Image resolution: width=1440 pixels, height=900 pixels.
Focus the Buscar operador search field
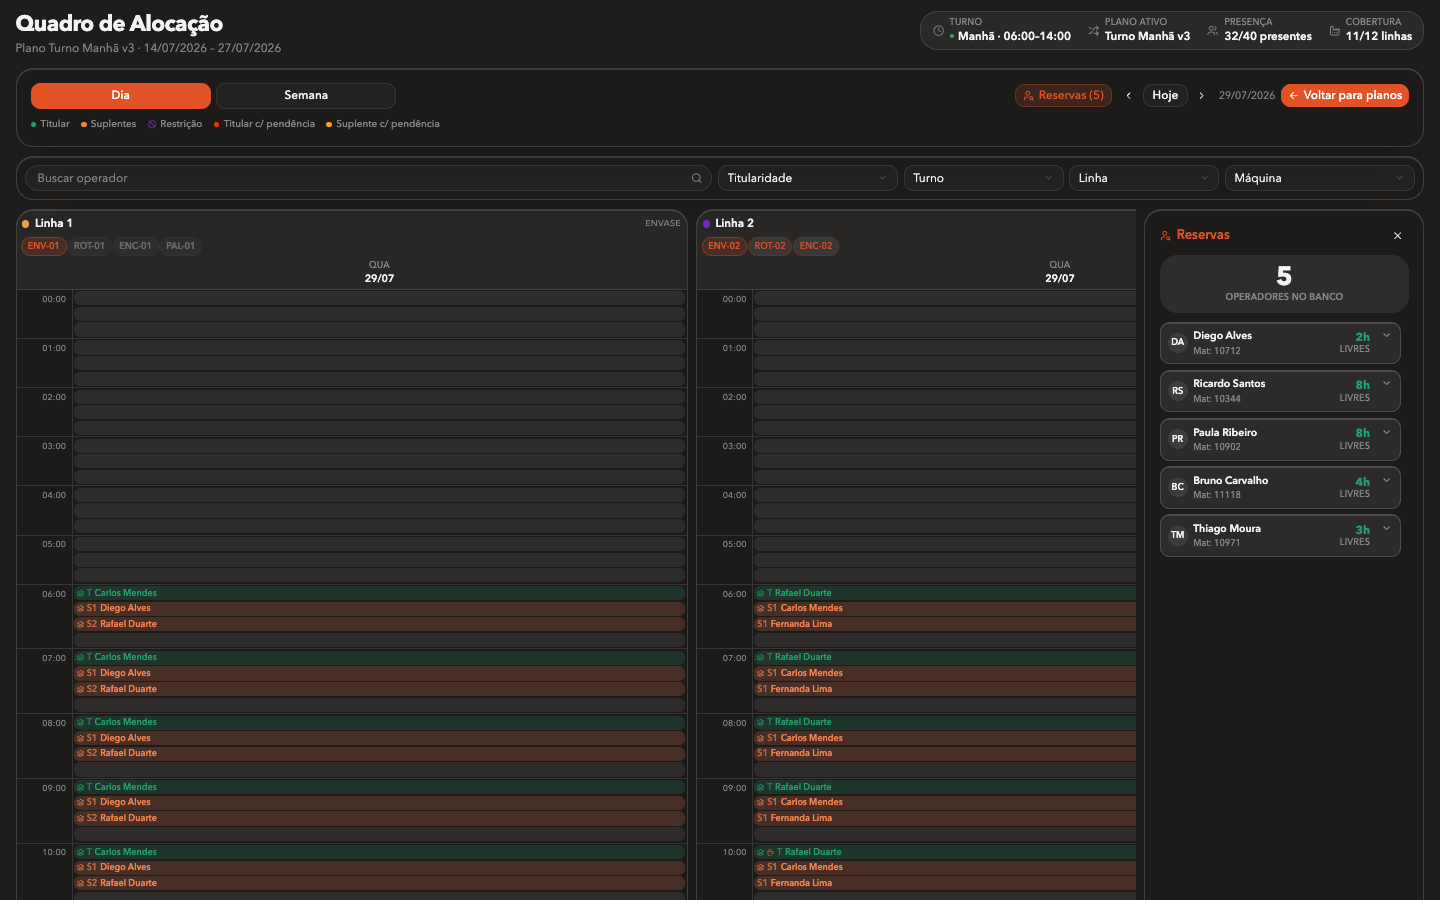click(368, 178)
